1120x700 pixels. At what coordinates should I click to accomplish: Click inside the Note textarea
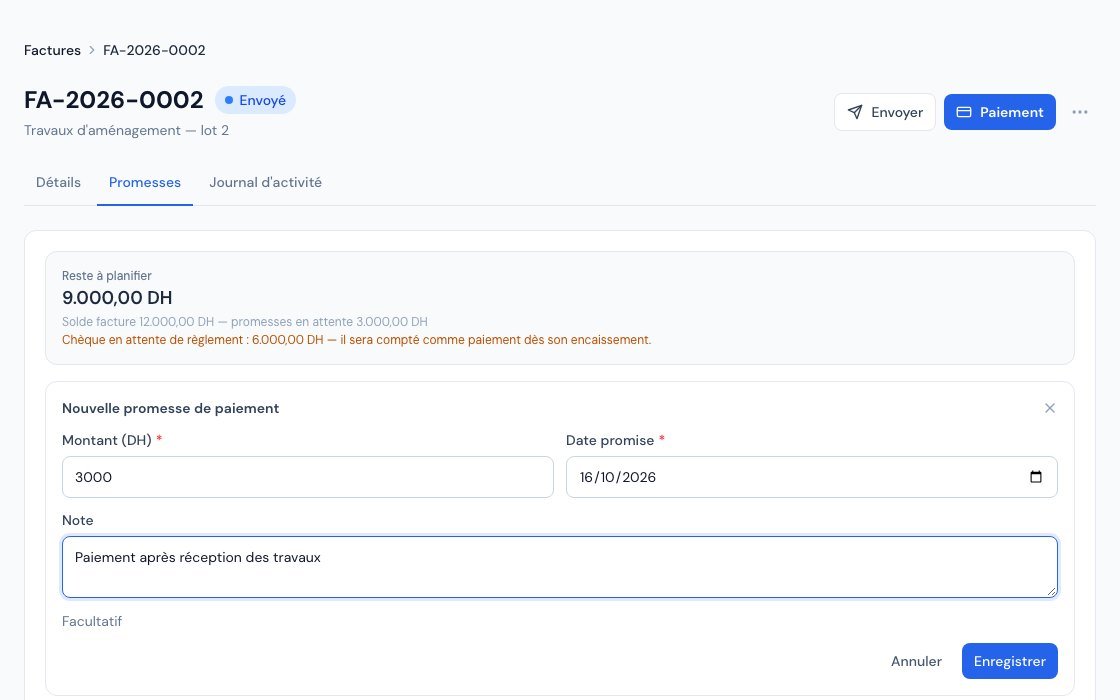click(x=560, y=567)
